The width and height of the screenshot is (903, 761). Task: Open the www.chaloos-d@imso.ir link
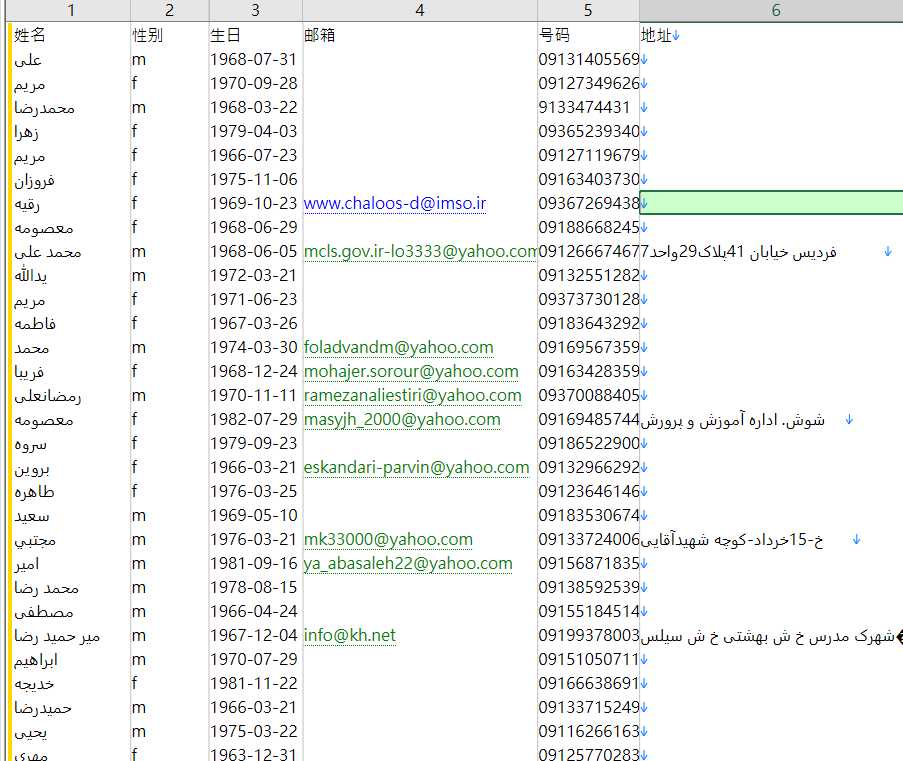pos(394,203)
